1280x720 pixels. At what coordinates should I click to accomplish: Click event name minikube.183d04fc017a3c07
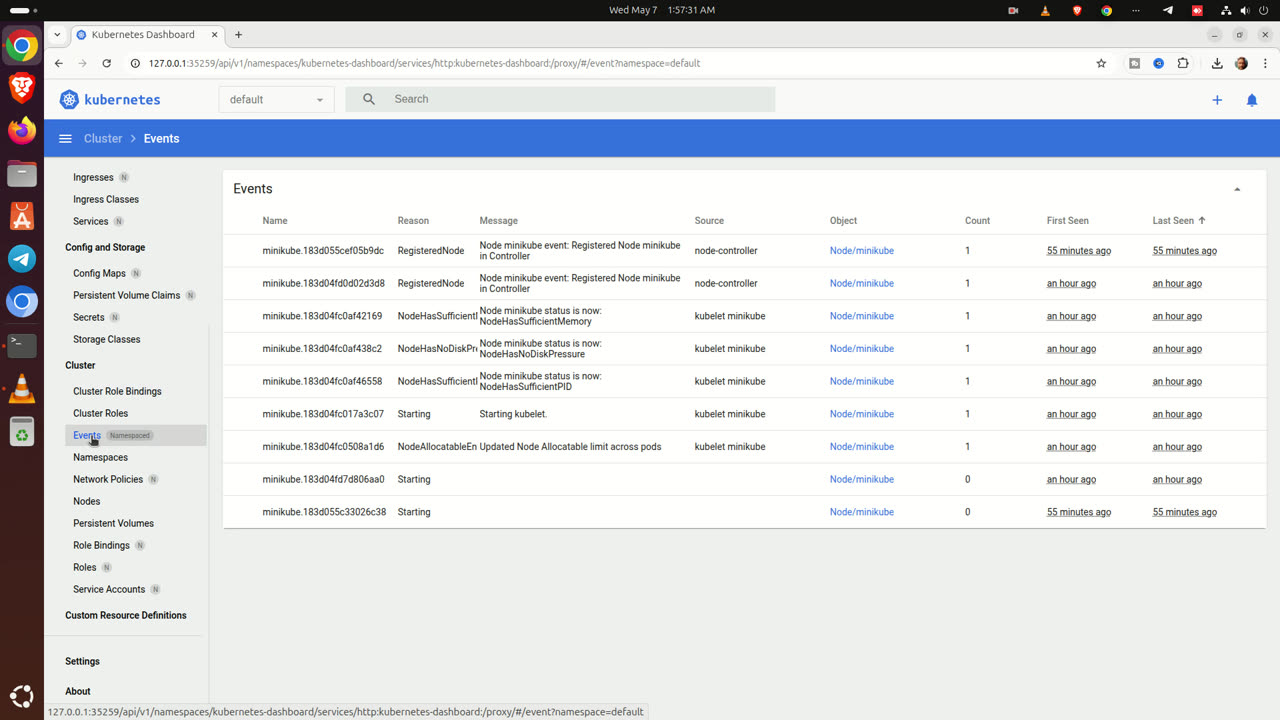[x=323, y=414]
